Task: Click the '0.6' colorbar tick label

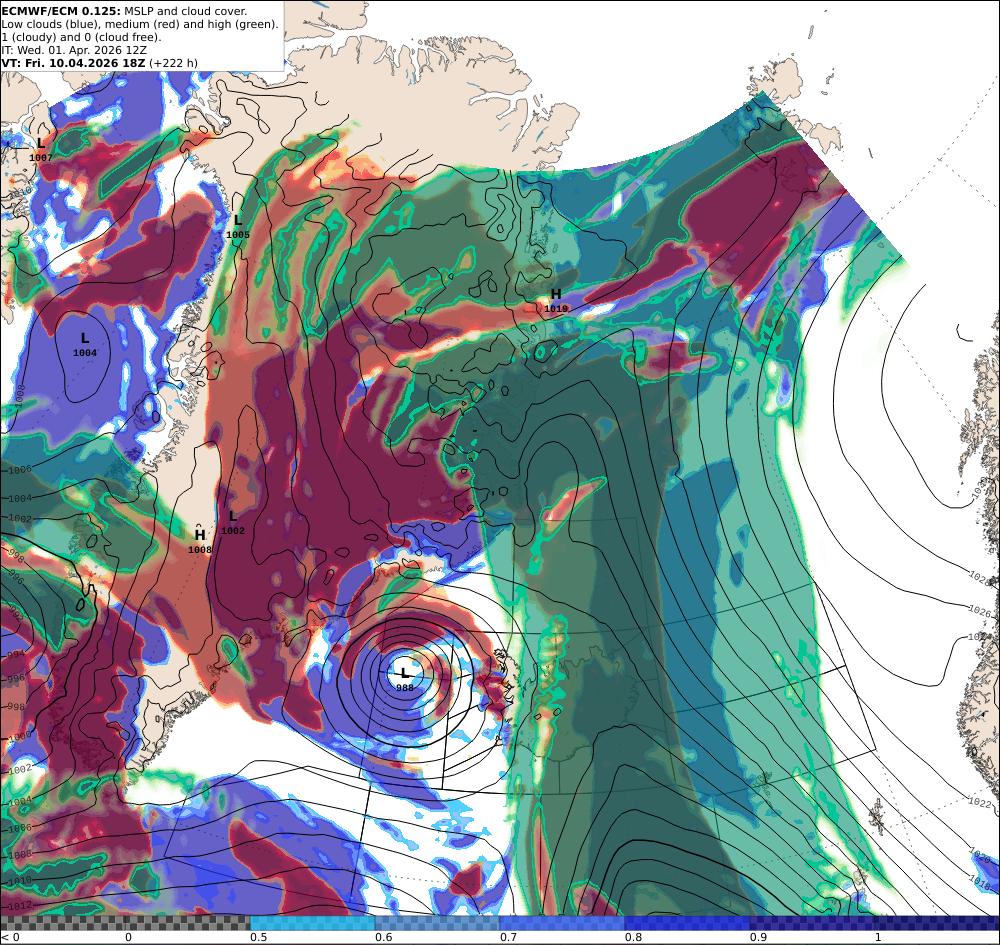Action: pos(383,937)
